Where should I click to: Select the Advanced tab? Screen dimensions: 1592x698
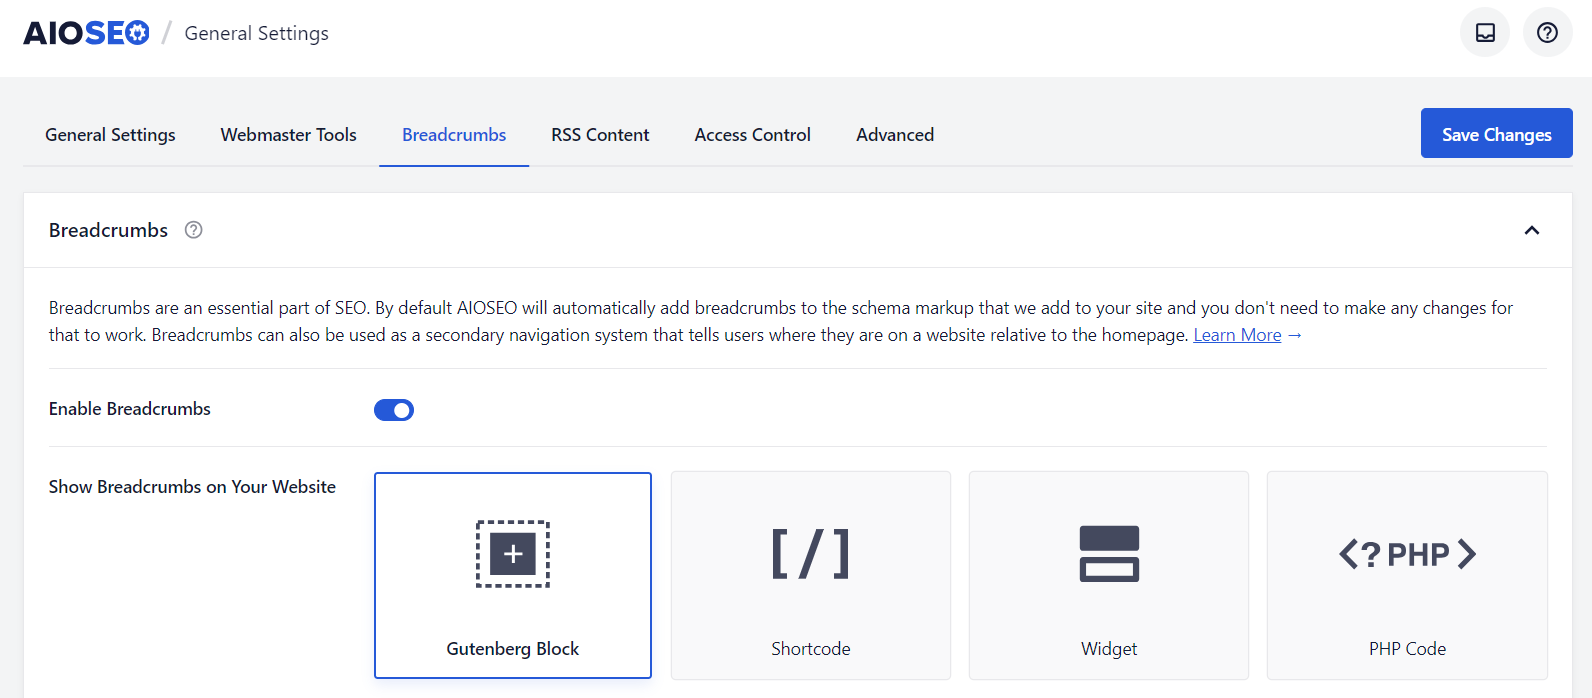point(895,135)
